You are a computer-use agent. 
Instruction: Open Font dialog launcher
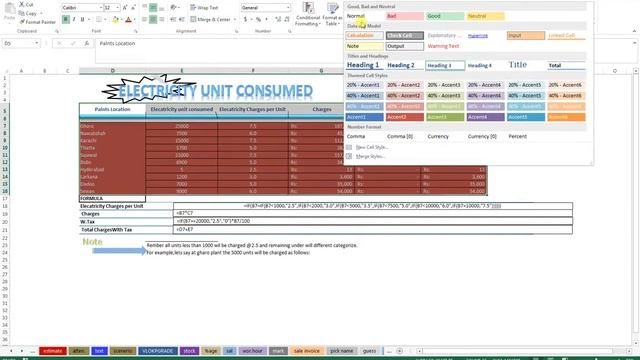coord(136,31)
